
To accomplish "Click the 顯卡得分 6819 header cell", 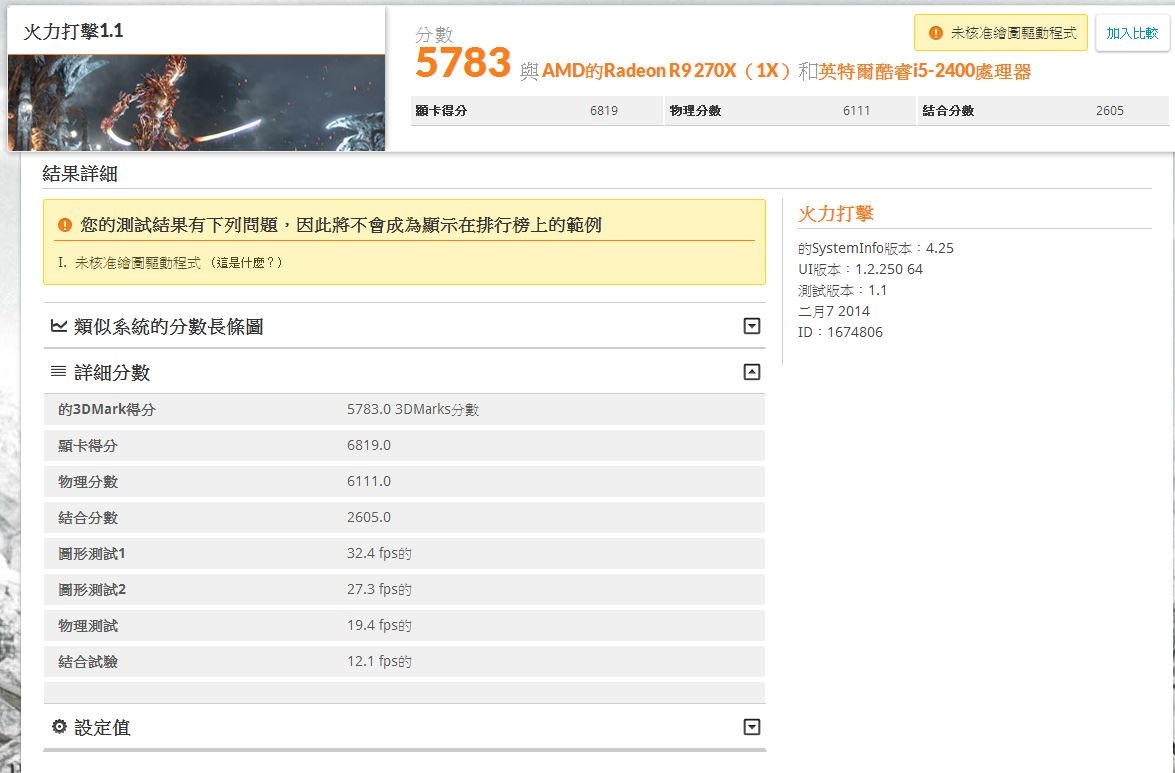I will (x=537, y=111).
